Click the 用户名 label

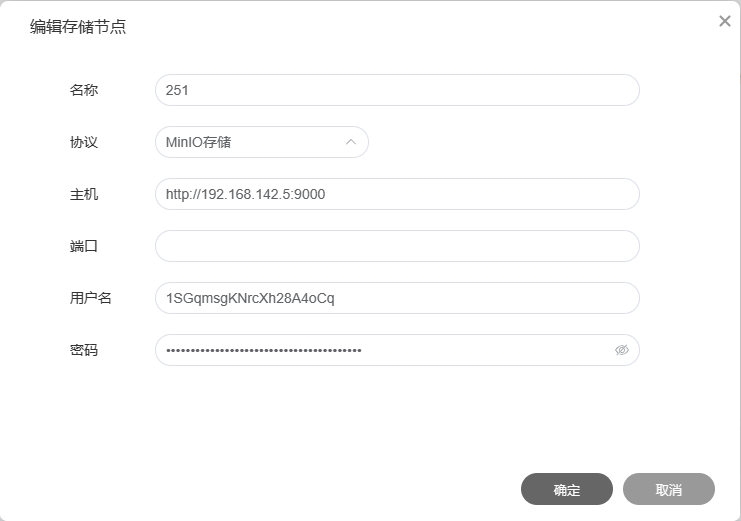pos(90,298)
